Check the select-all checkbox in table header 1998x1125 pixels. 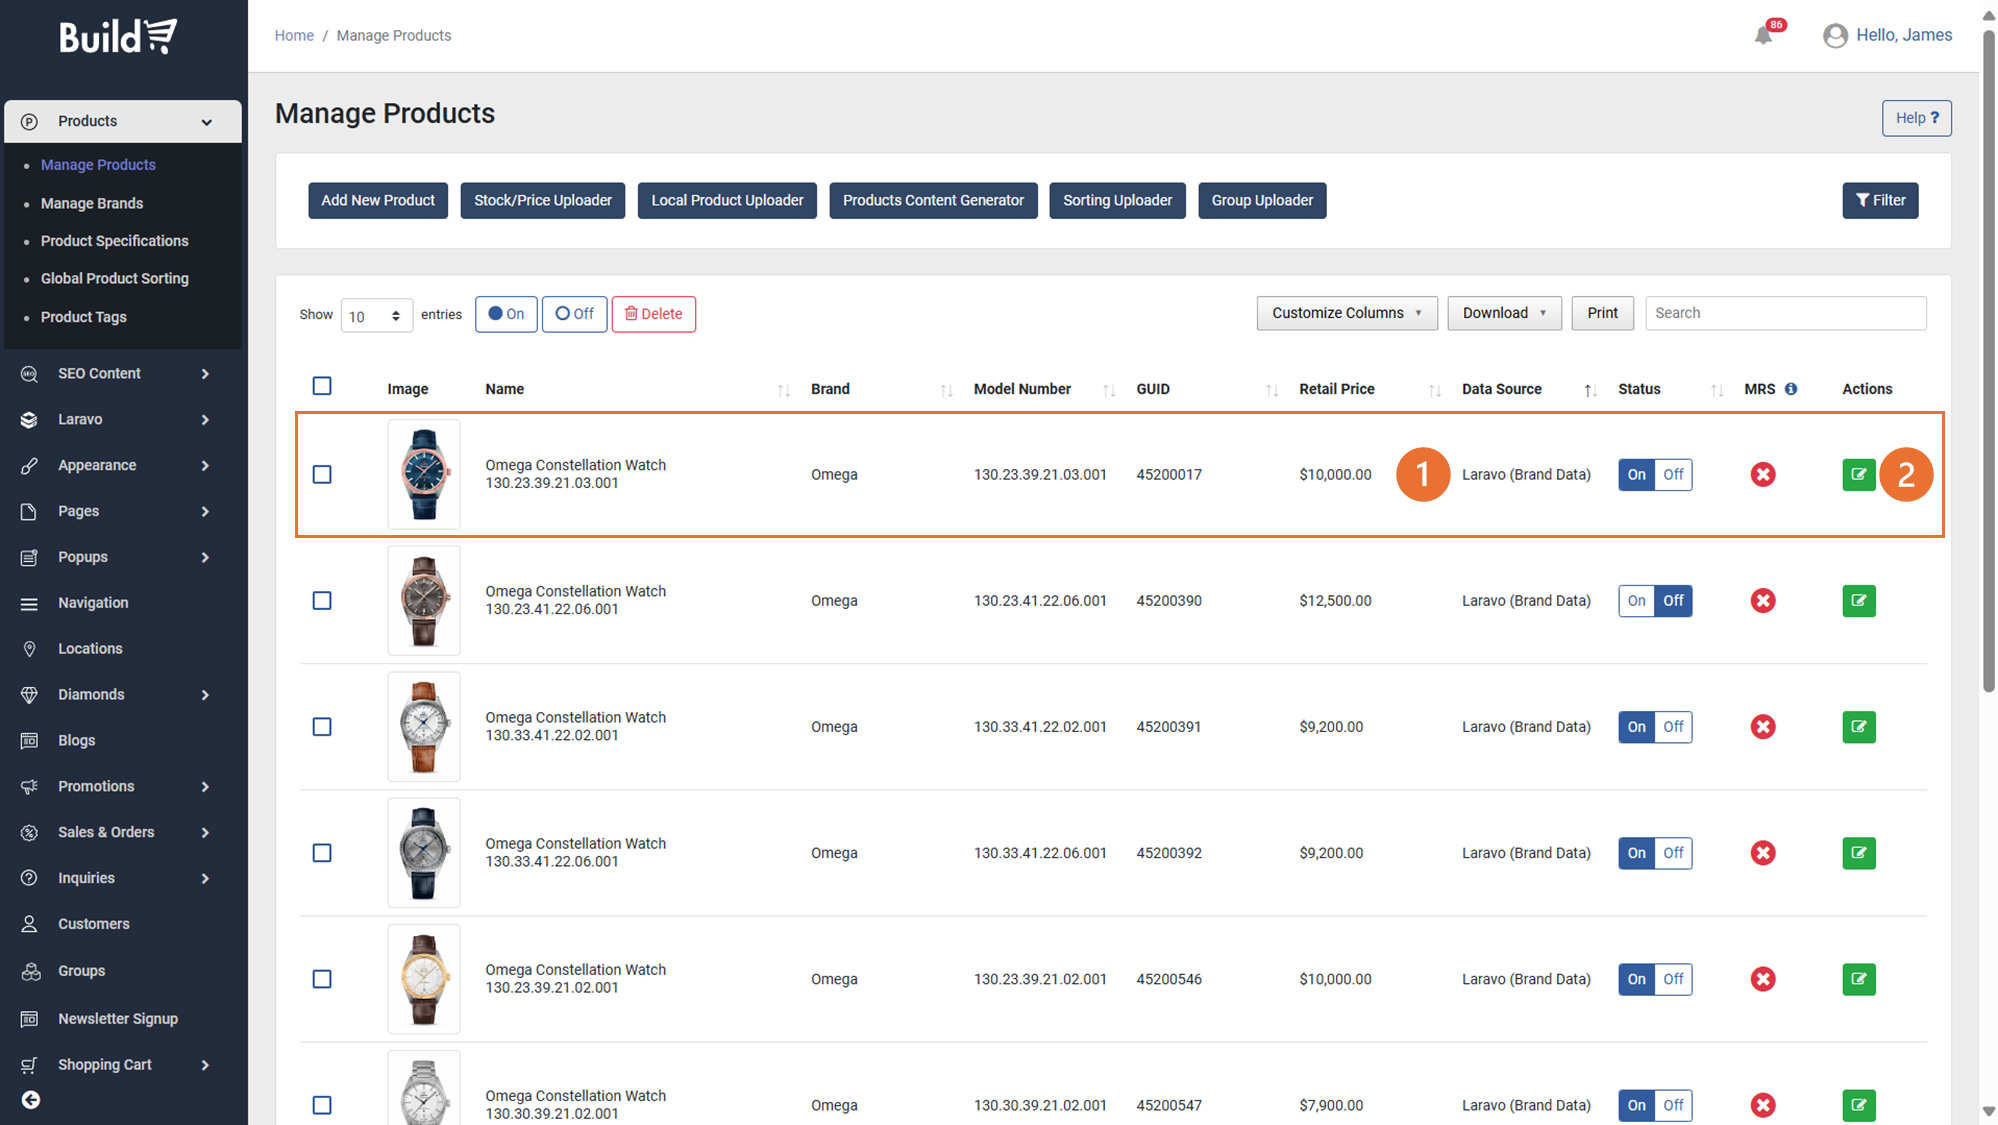point(322,386)
